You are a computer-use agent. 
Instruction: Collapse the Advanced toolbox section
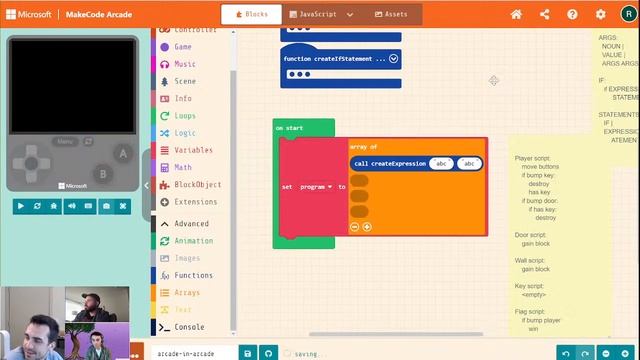point(192,224)
